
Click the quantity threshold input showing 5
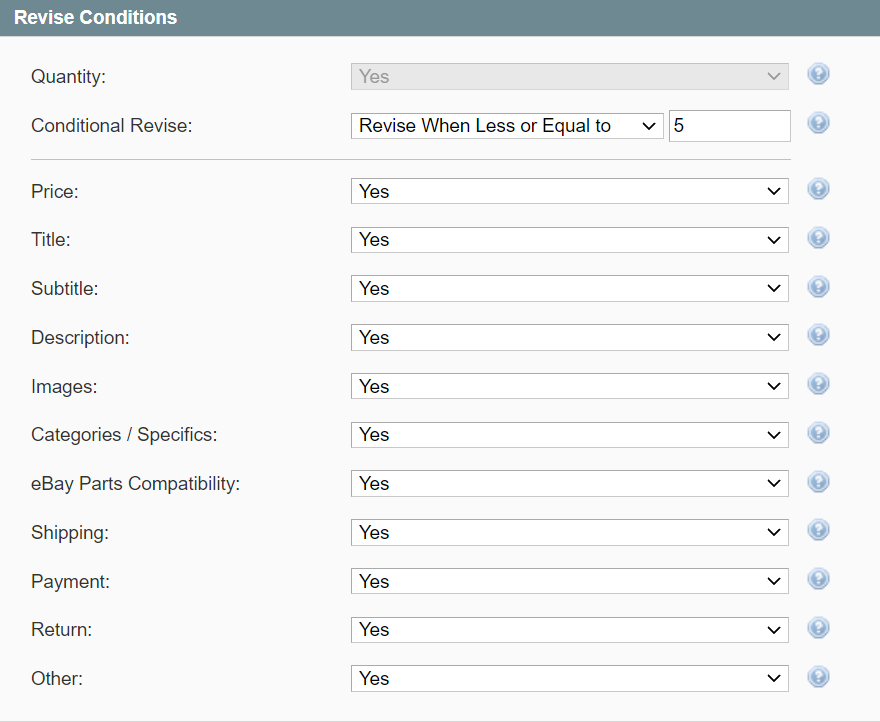tap(729, 125)
